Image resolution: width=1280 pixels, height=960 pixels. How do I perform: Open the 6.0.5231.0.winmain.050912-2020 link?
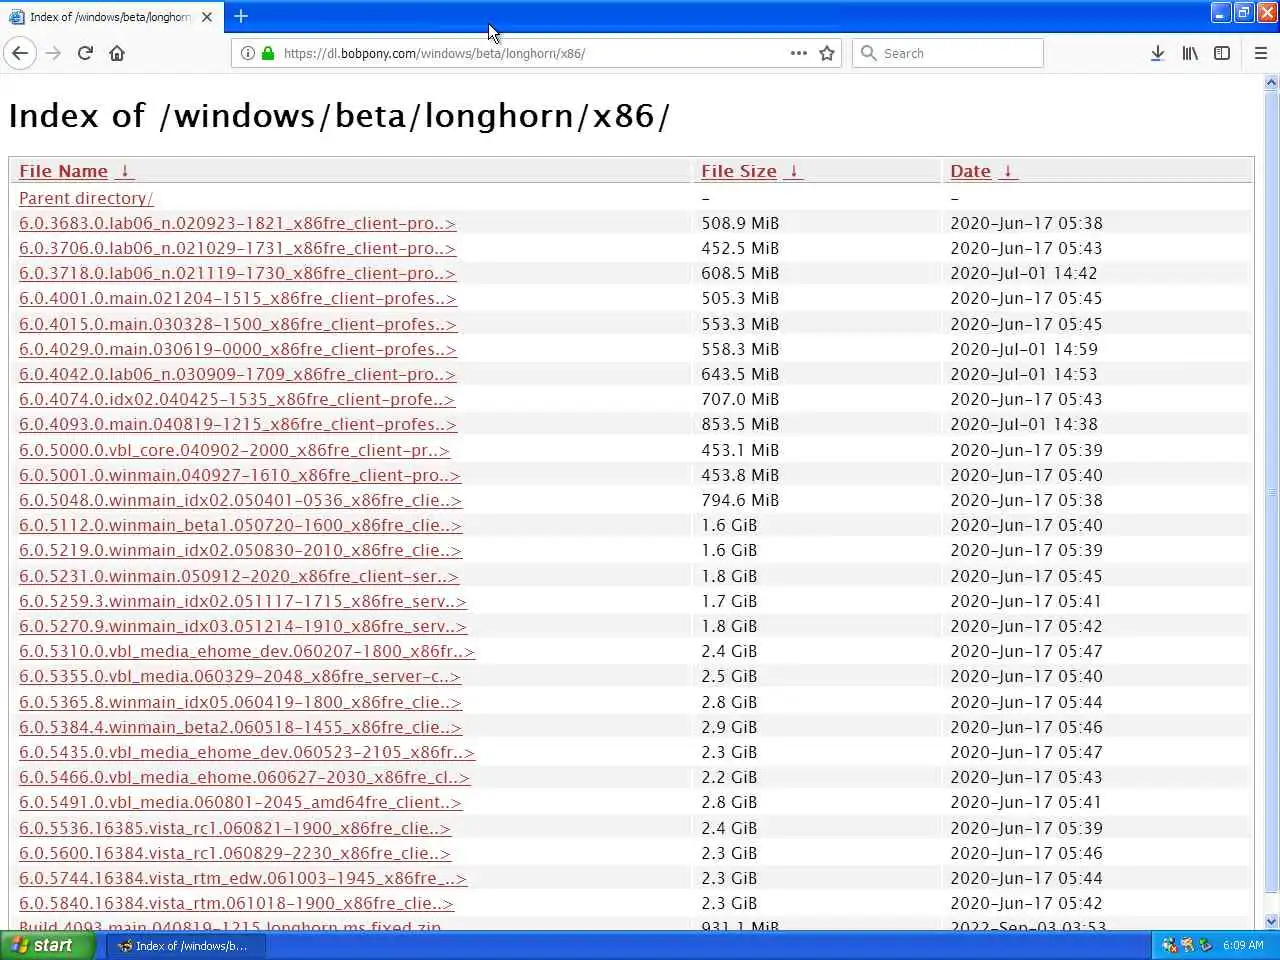pos(238,576)
